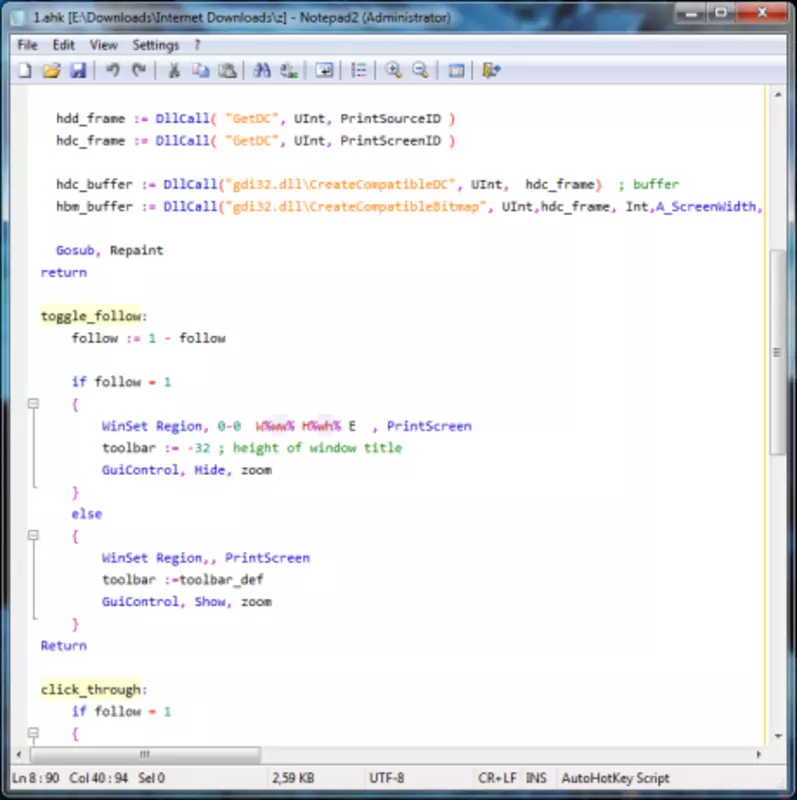
Task: Click the vertical scrollbar thumb
Action: [778, 352]
